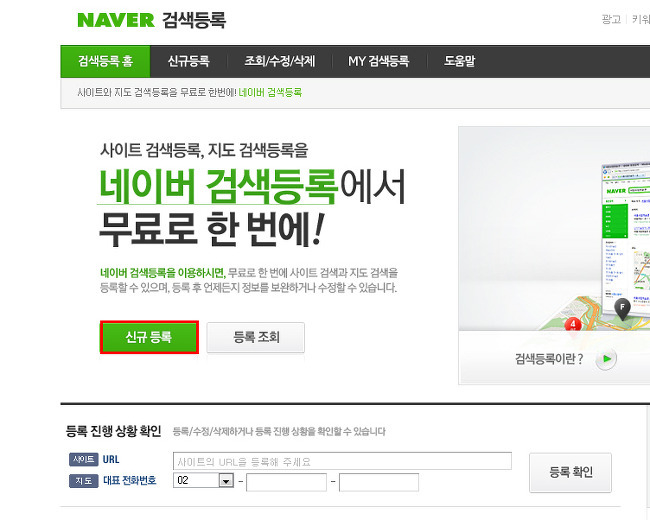Open the 검색등록 홈 tab
650x520 pixels.
(x=105, y=61)
